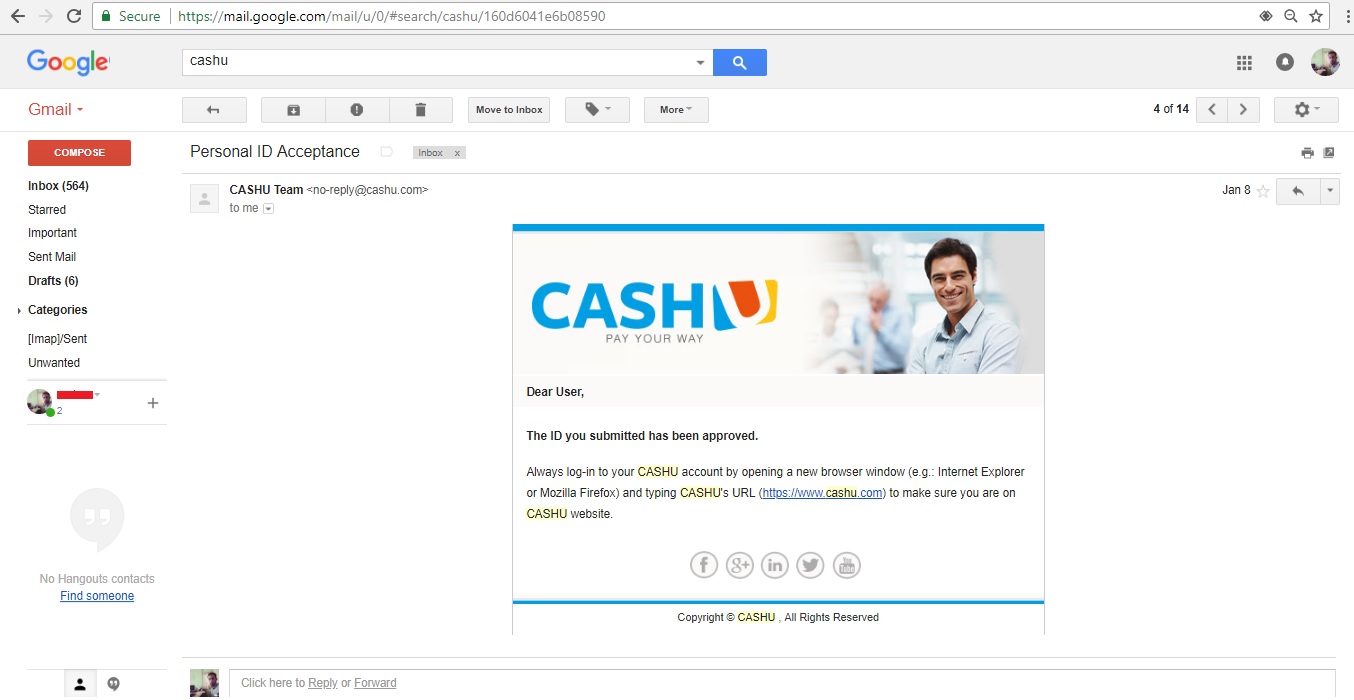Go back to search results arrow
Screen dimensions: 1354x700
[x=213, y=110]
